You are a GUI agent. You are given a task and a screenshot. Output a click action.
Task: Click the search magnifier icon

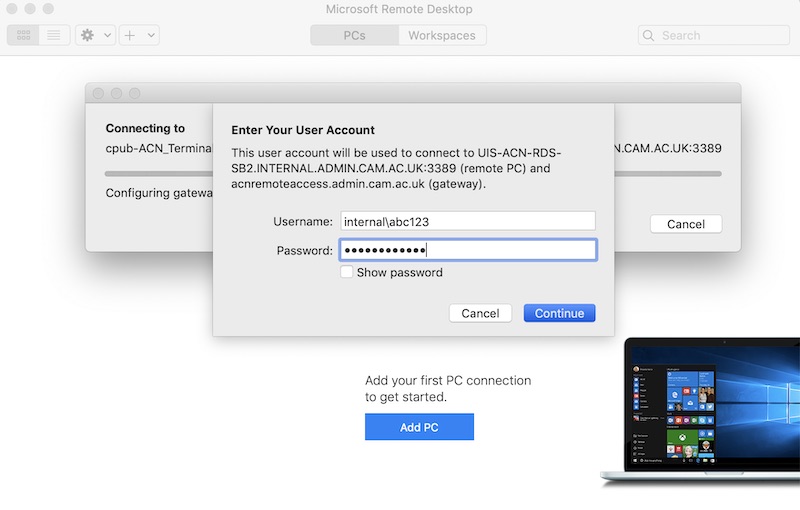click(648, 35)
